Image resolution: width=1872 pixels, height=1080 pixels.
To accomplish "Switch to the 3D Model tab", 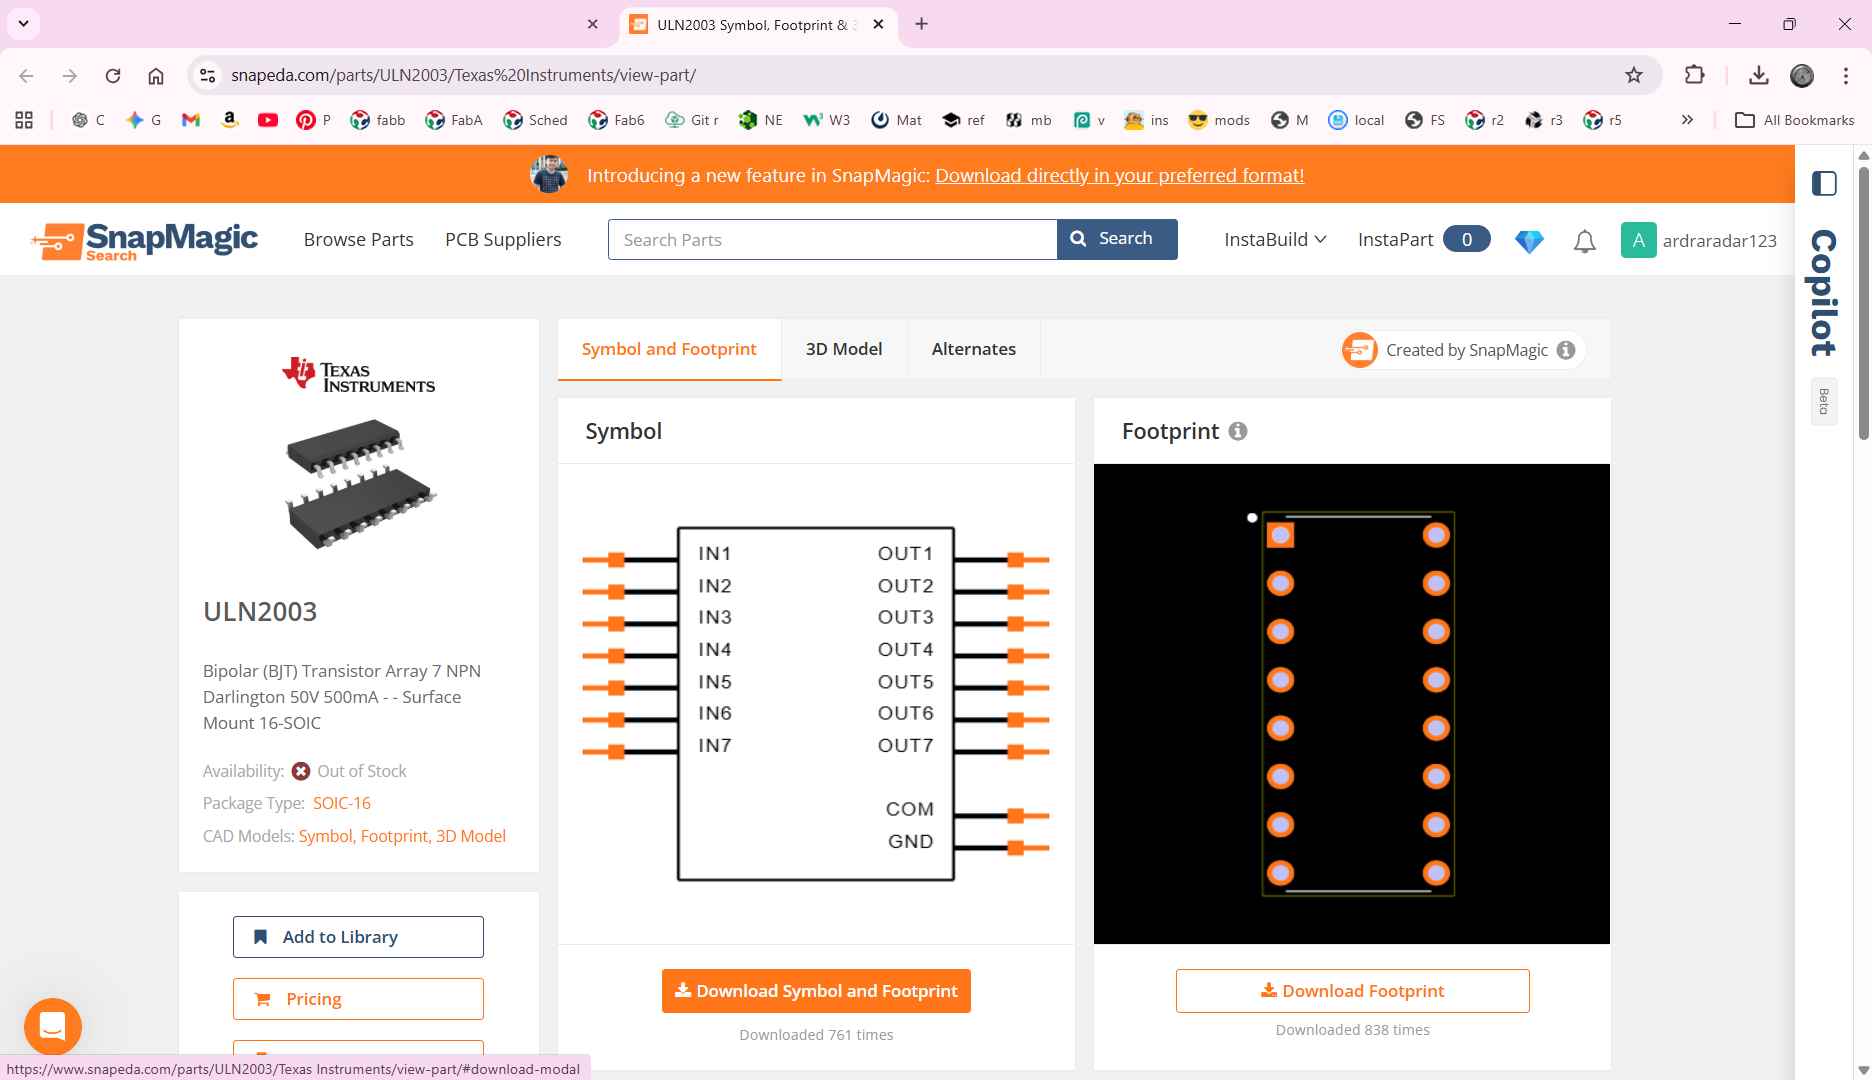I will [844, 349].
